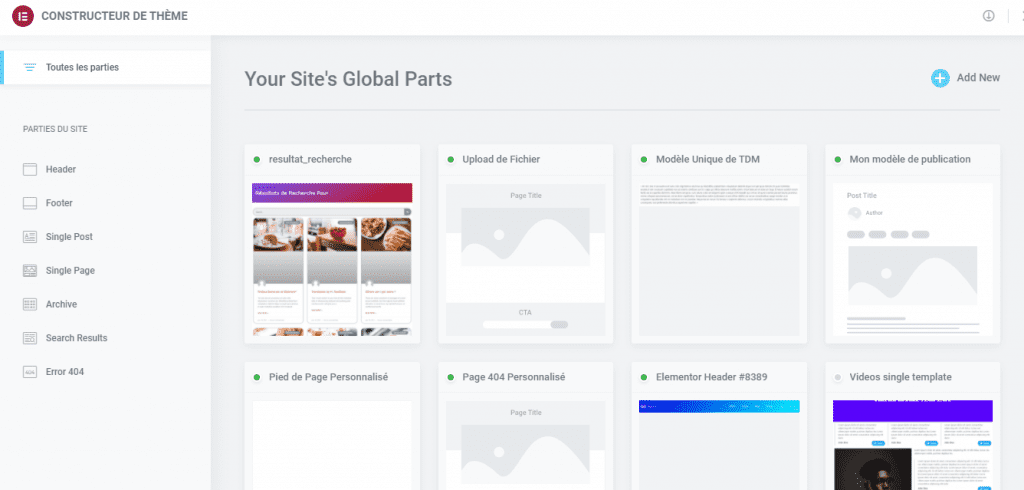The image size is (1024, 490).
Task: Open the Single Post site part
Action: [69, 237]
